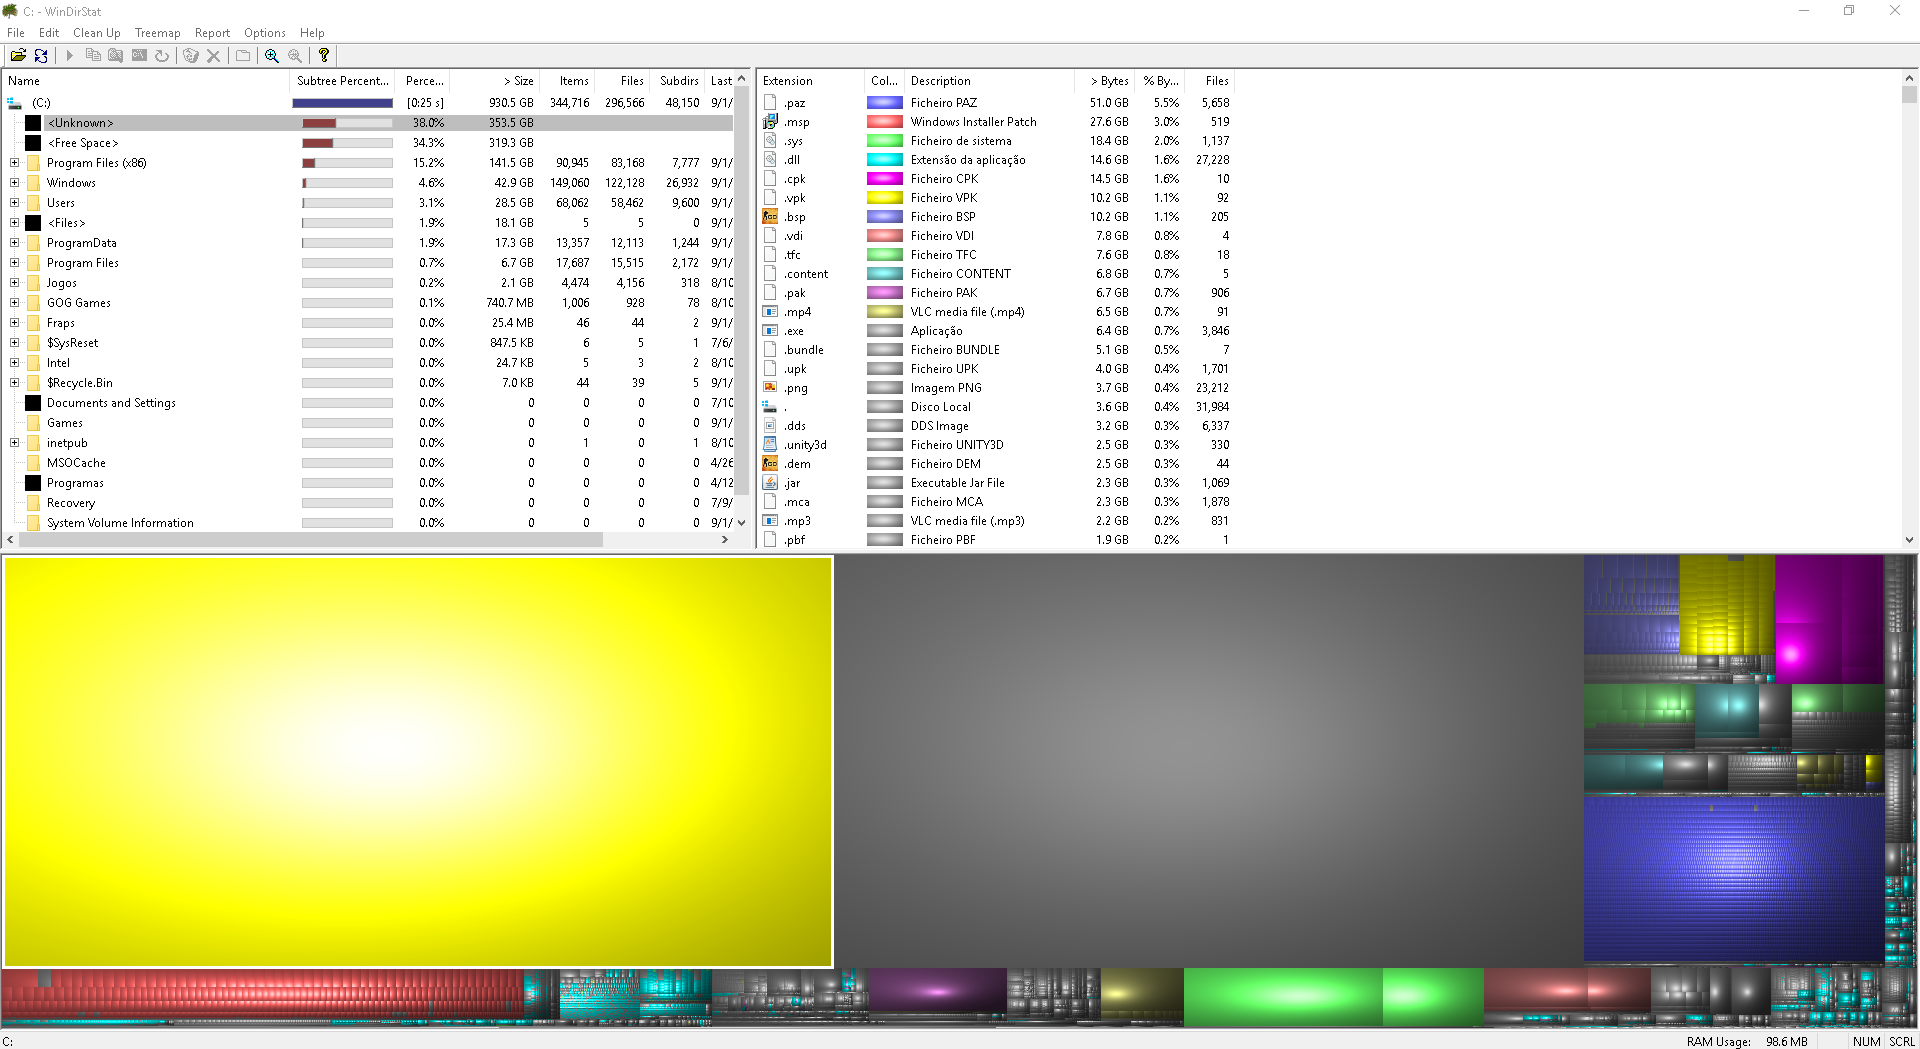Click the .jar file icon

pyautogui.click(x=770, y=483)
